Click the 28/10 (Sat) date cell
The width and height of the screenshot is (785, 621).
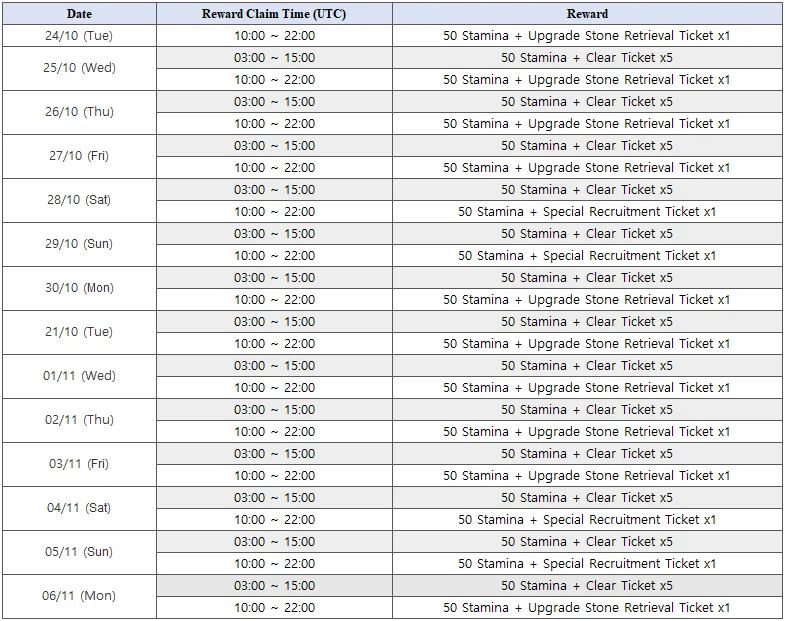(x=79, y=200)
